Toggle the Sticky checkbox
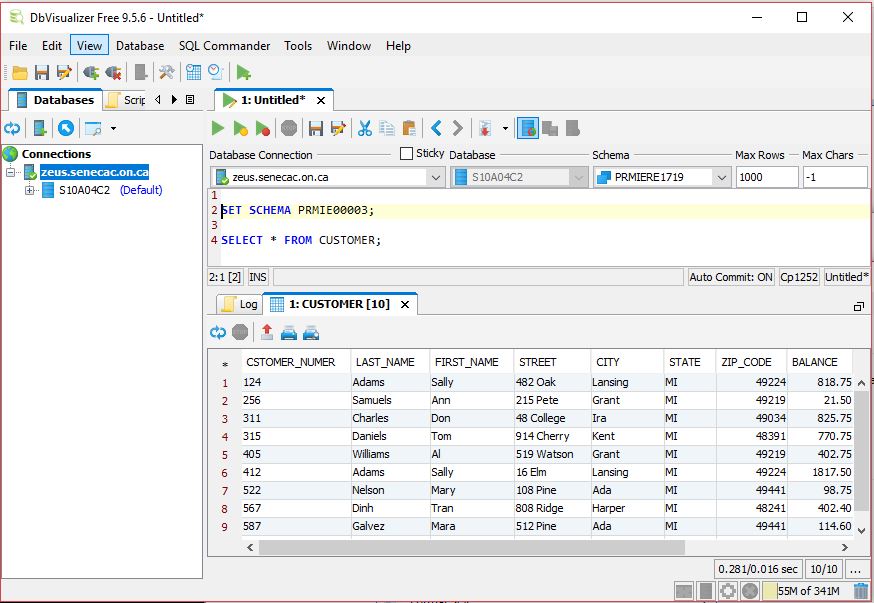The image size is (874, 603). (406, 153)
